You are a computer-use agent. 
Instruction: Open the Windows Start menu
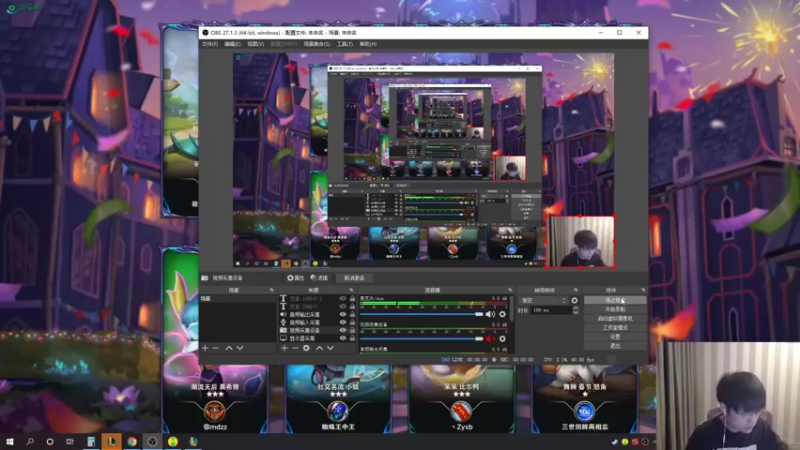pyautogui.click(x=10, y=441)
